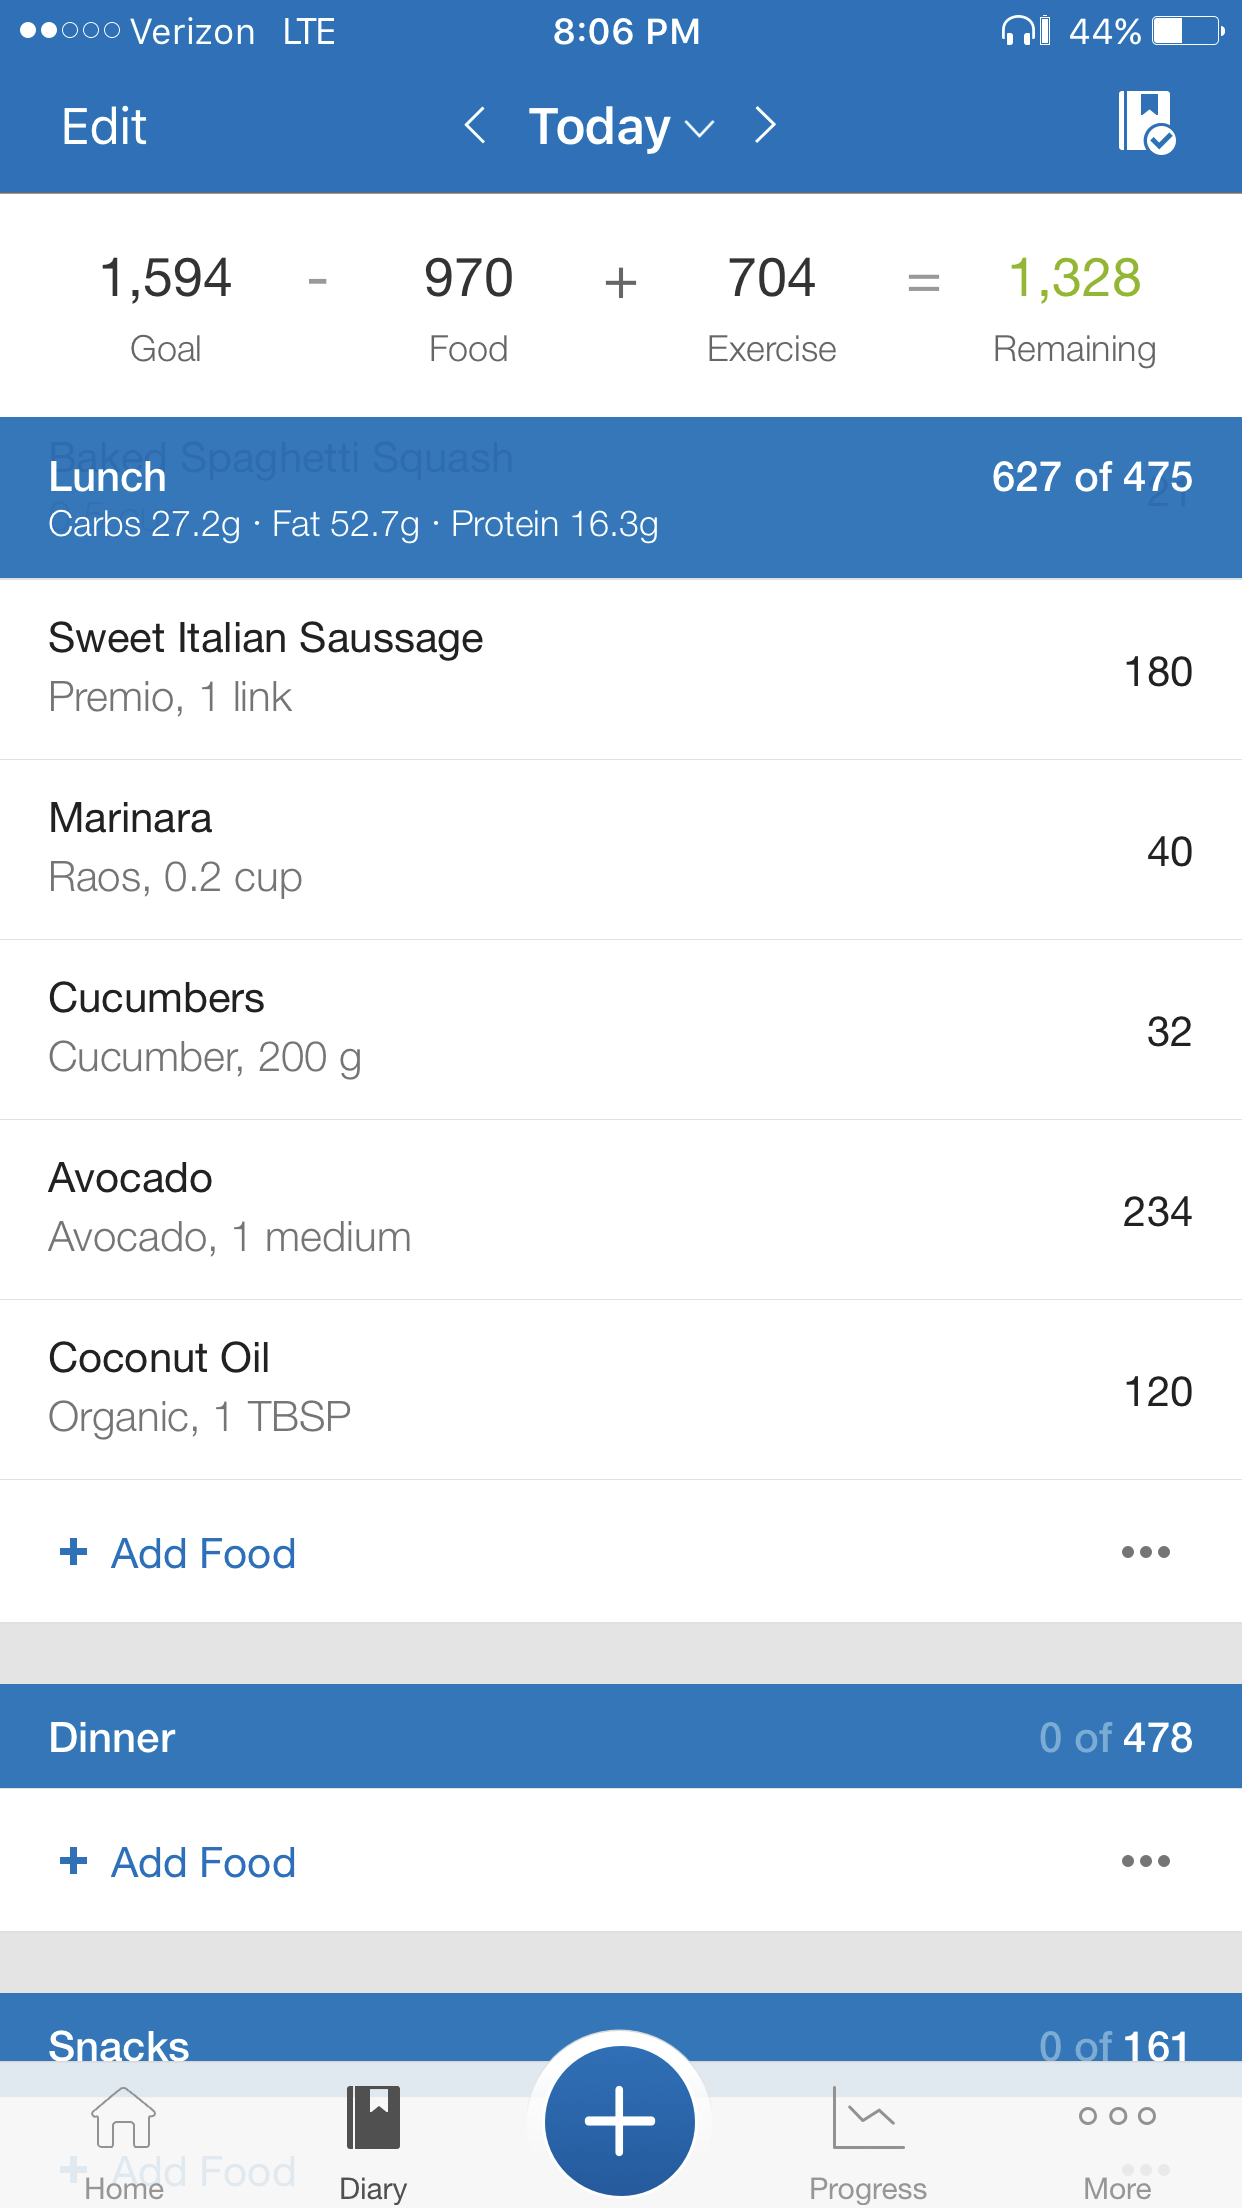Tap the complete diary bookmark icon

click(x=1145, y=123)
